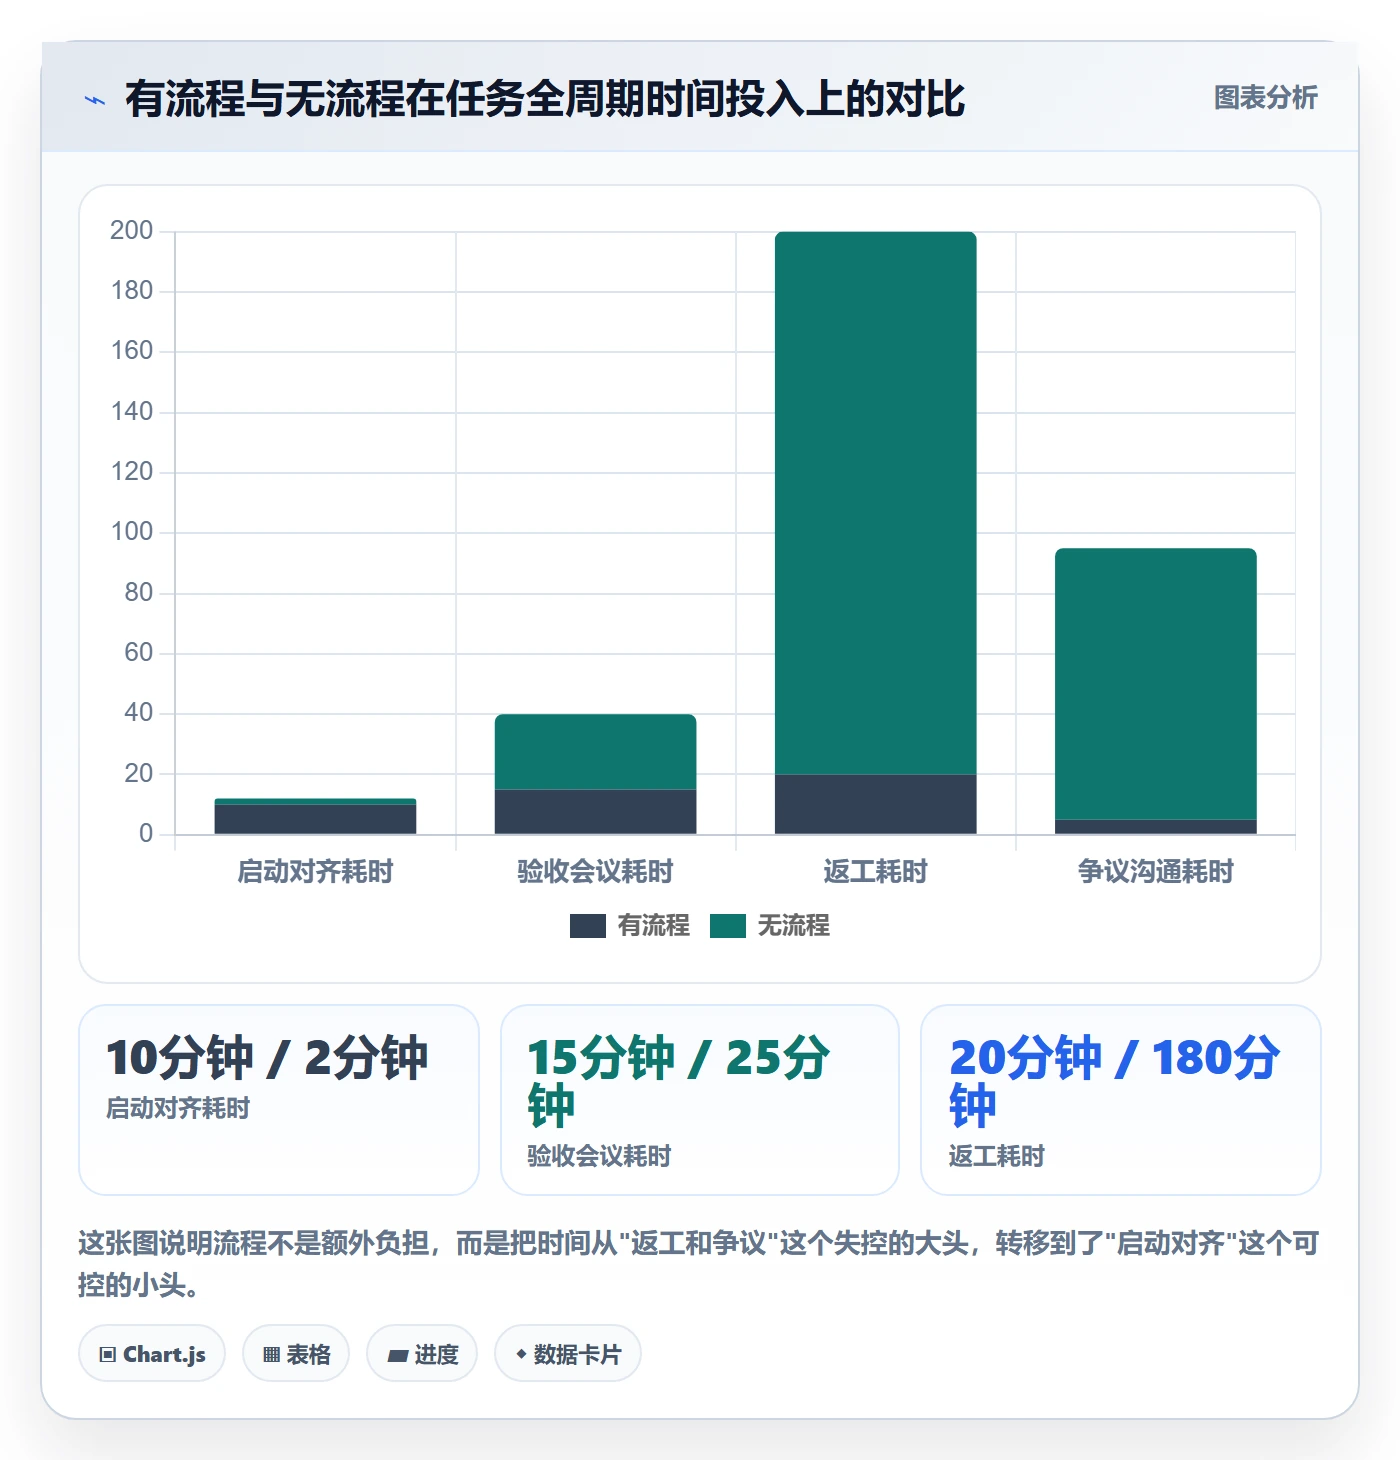Select the 表格 tag

pos(296,1354)
